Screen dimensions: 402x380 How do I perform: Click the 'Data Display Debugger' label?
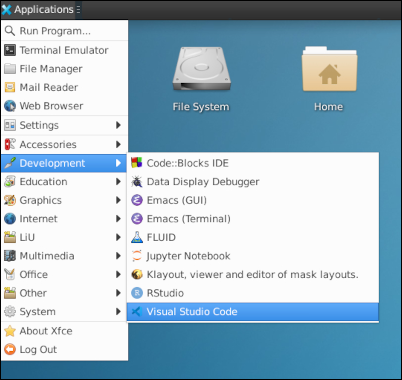[x=203, y=182]
